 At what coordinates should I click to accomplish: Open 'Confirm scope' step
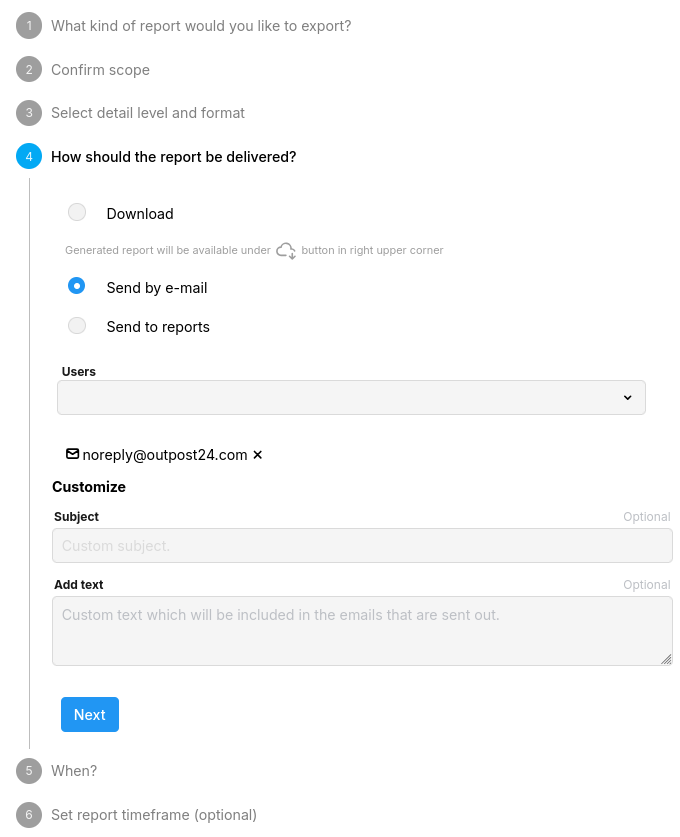(100, 70)
